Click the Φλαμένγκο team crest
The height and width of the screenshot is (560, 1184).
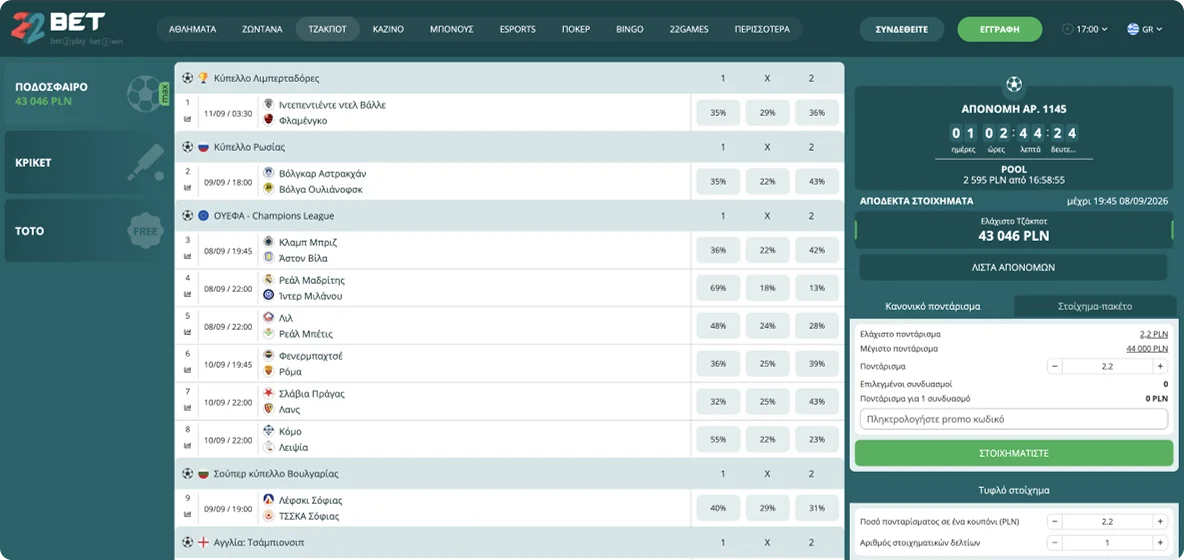(x=268, y=119)
